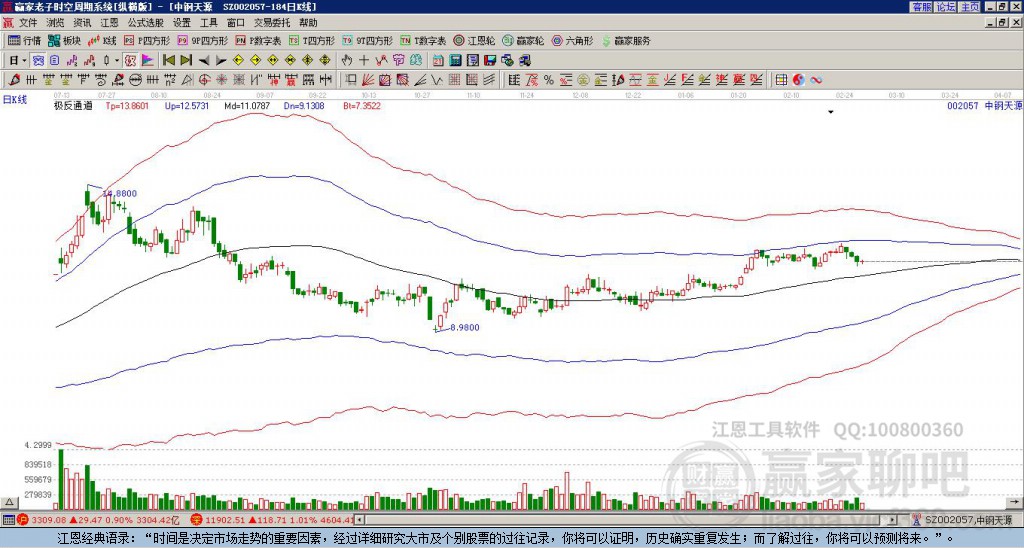Click the black left arrow icon
This screenshot has width=1024, height=548.
click(x=204, y=61)
